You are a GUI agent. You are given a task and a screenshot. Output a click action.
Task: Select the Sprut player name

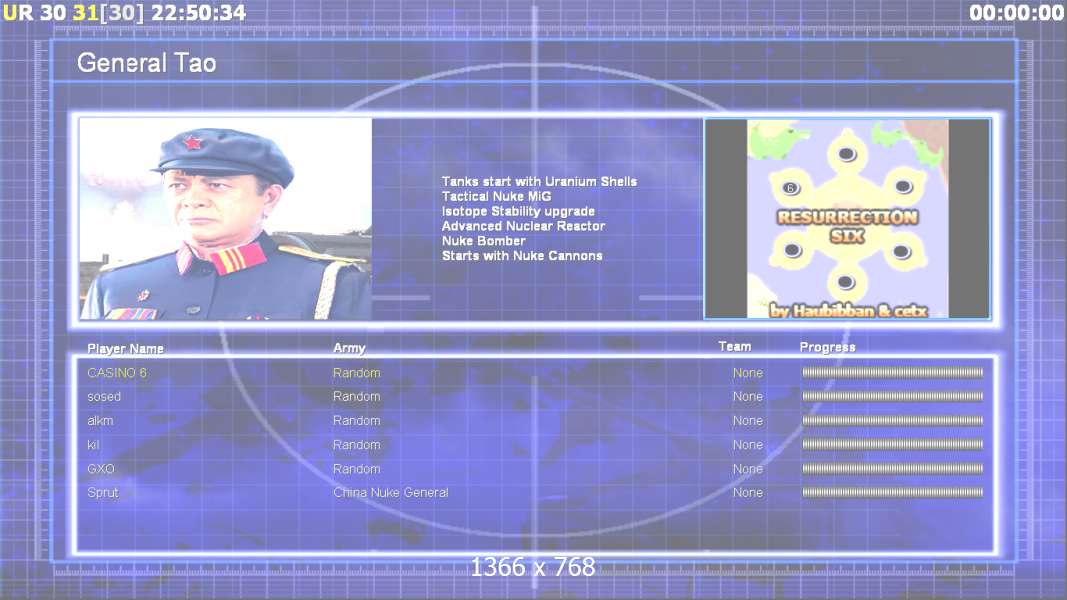coord(103,493)
